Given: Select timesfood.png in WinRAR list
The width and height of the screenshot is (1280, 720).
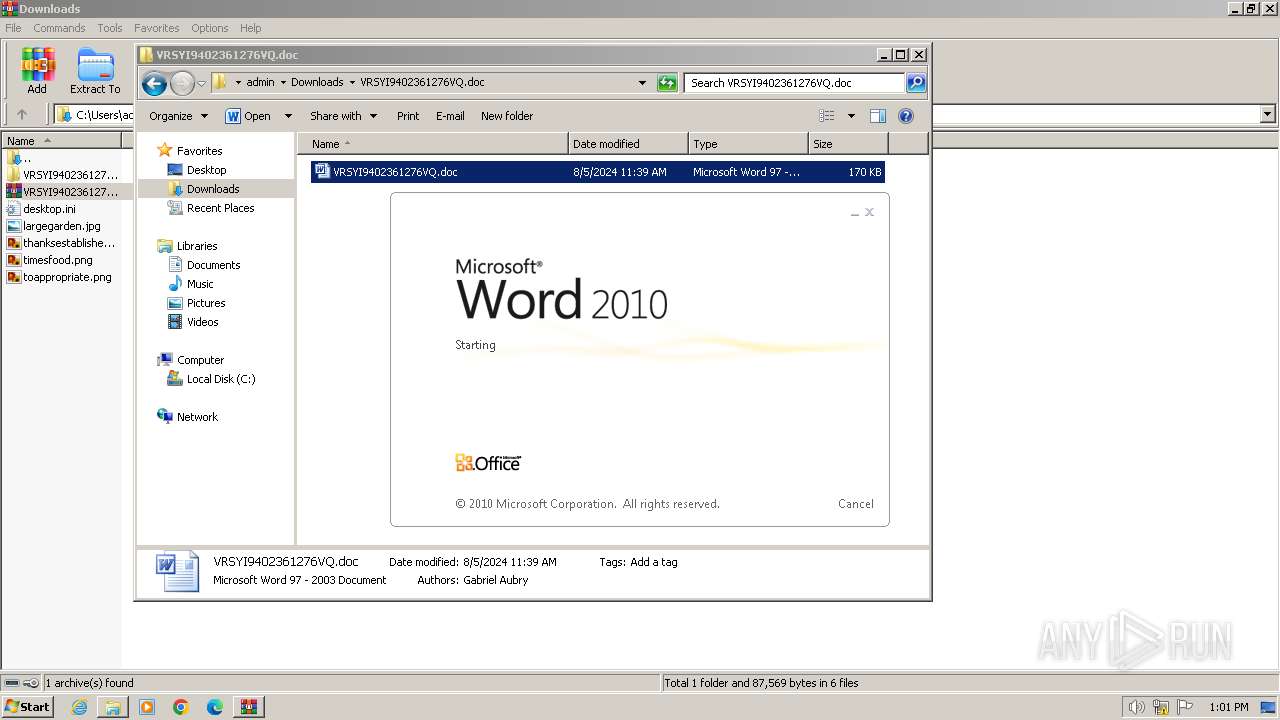Looking at the screenshot, I should pyautogui.click(x=57, y=260).
